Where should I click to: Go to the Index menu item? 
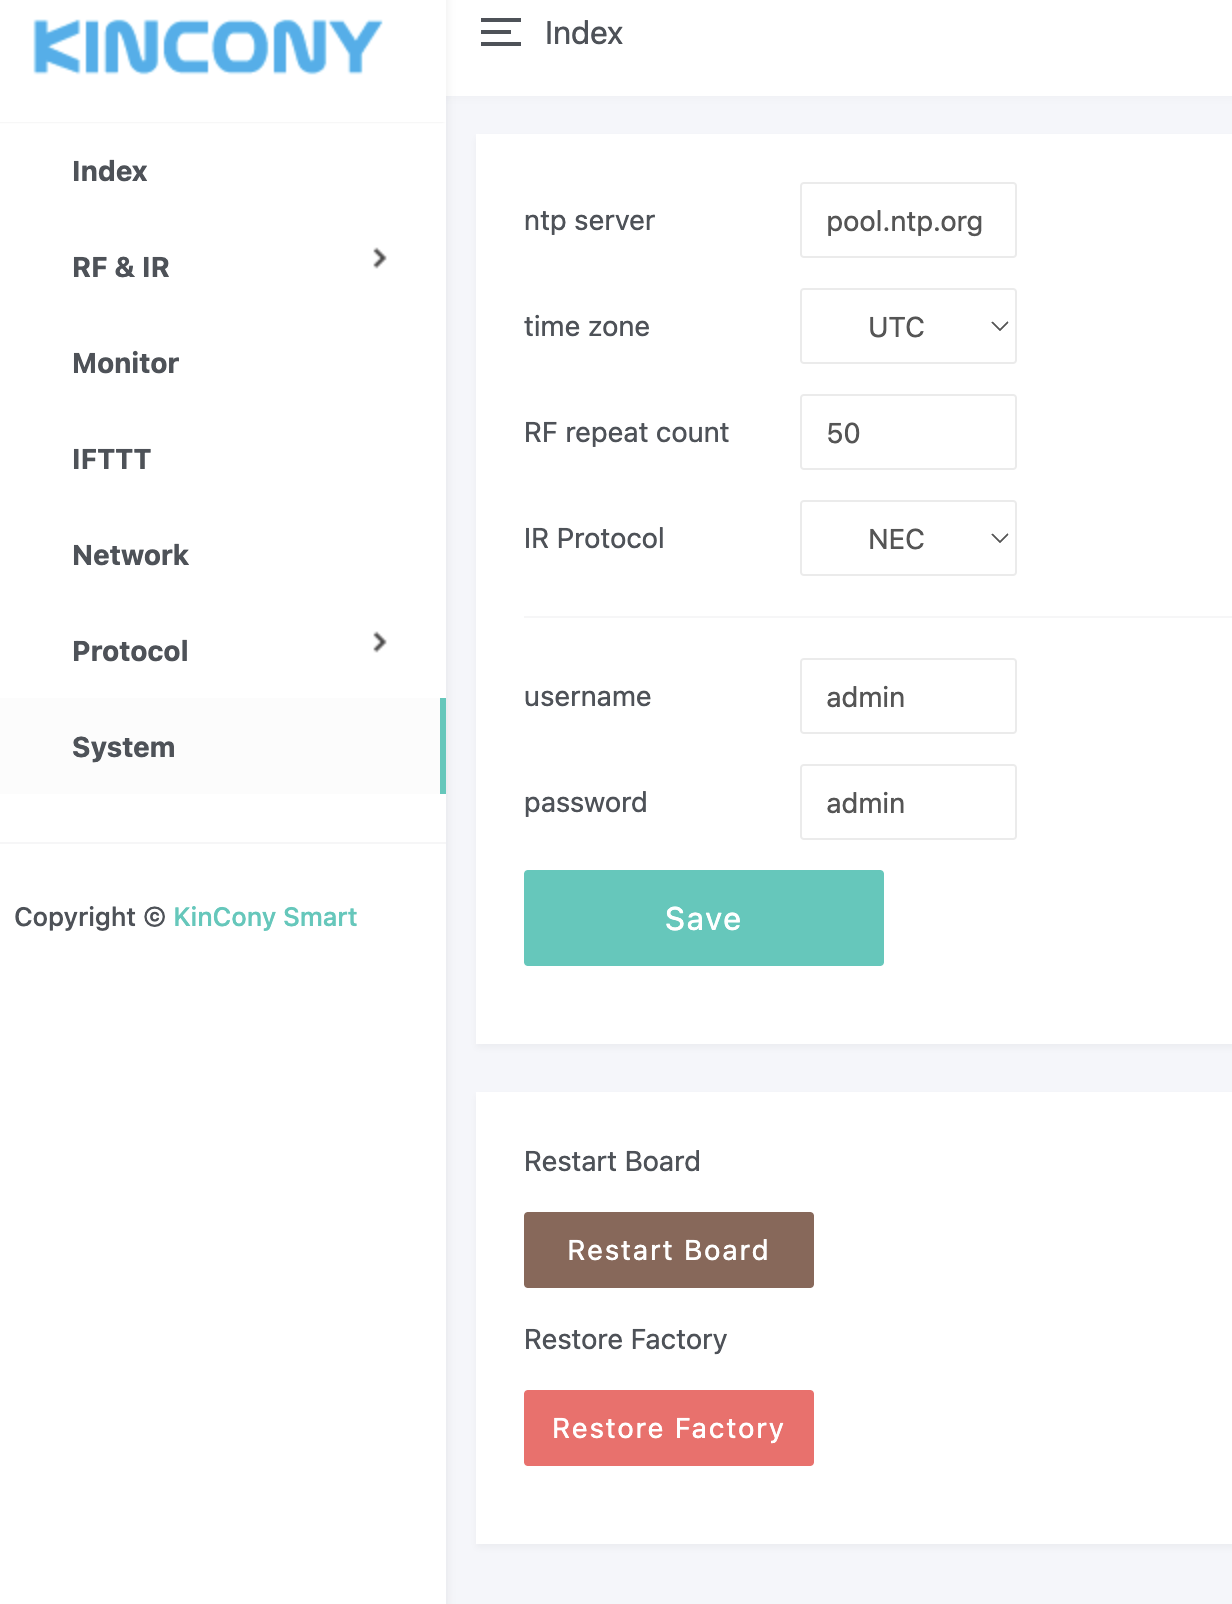[110, 172]
